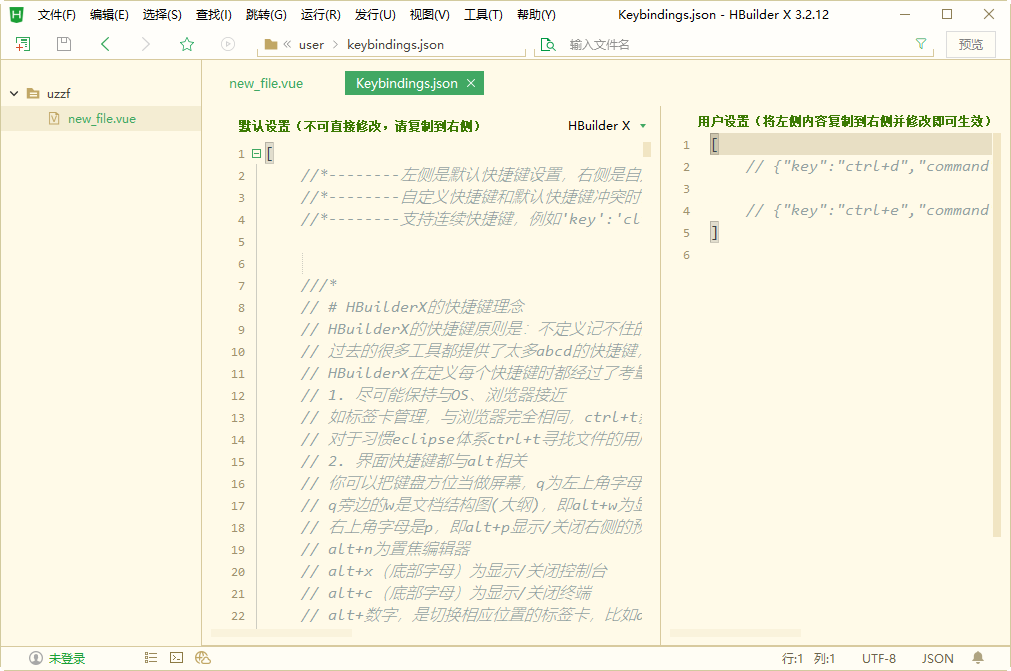Select new_file.vue in project tree
Screen dimensions: 1011x671
coord(101,119)
